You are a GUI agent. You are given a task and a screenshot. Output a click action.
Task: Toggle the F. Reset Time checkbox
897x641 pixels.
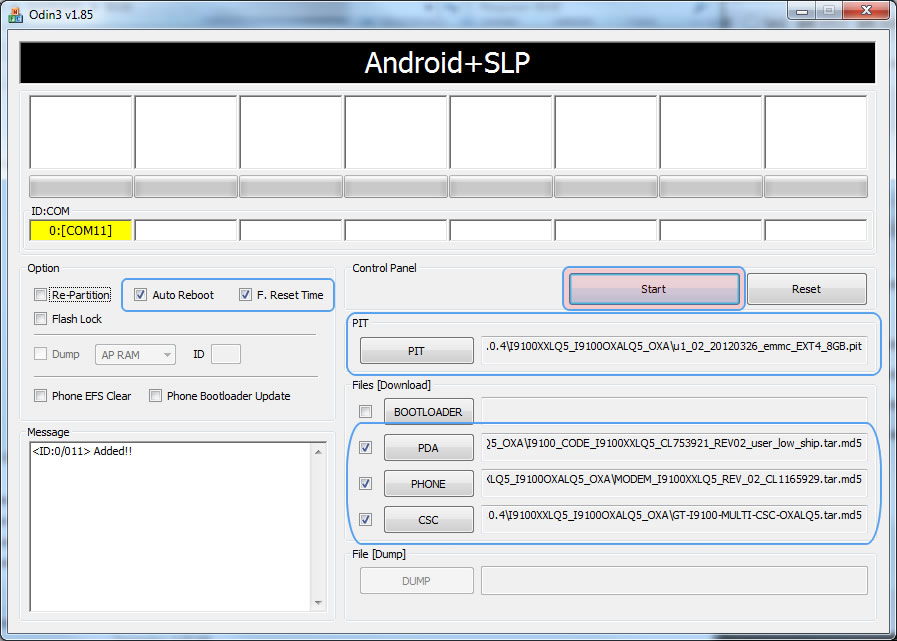pos(245,295)
